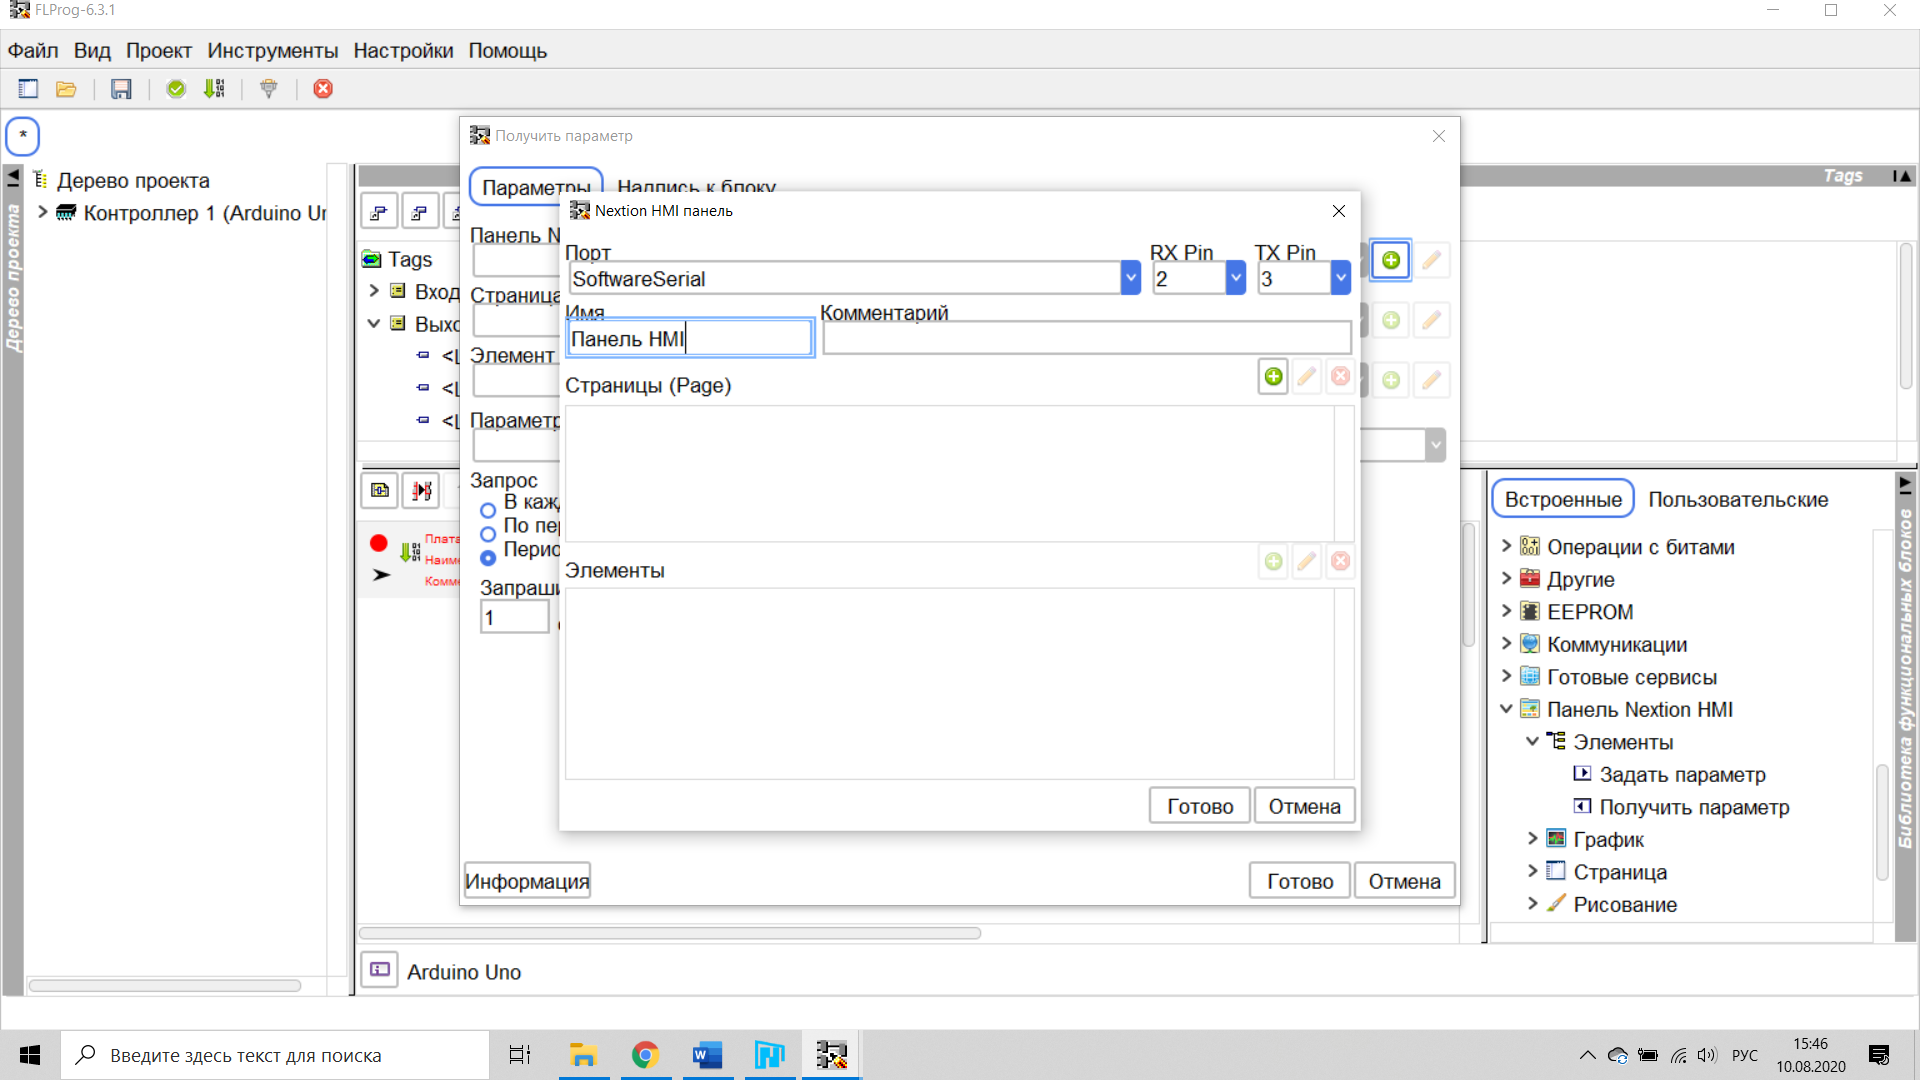Open the RX Pin dropdown
The image size is (1920, 1080).
coord(1236,279)
